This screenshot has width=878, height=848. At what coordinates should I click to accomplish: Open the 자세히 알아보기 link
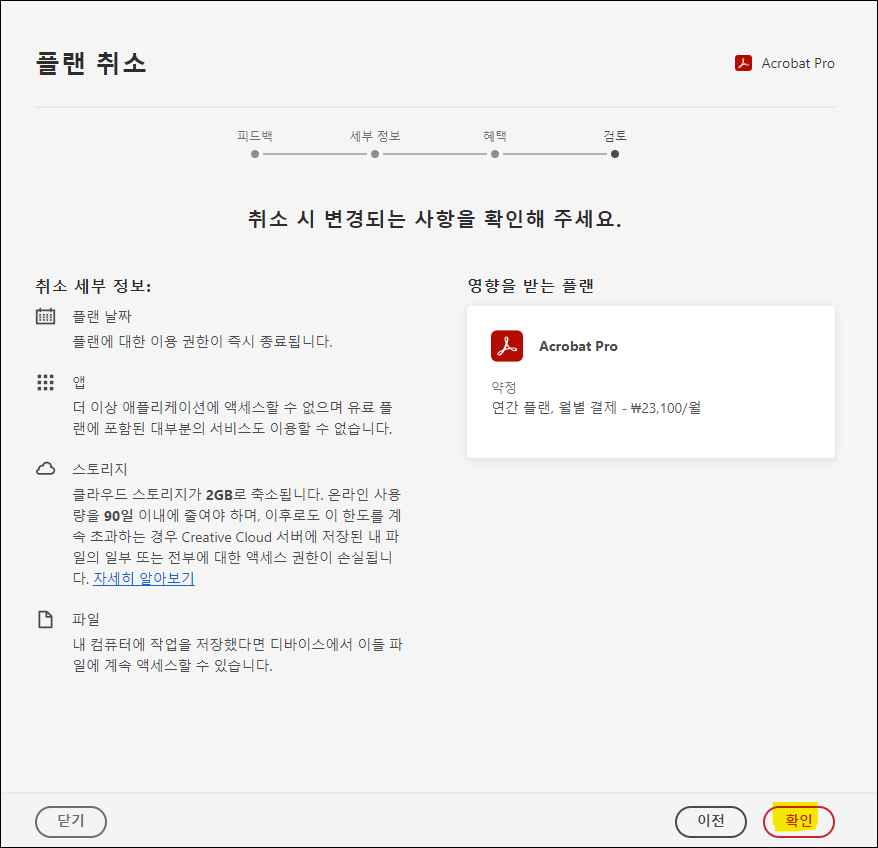click(143, 578)
